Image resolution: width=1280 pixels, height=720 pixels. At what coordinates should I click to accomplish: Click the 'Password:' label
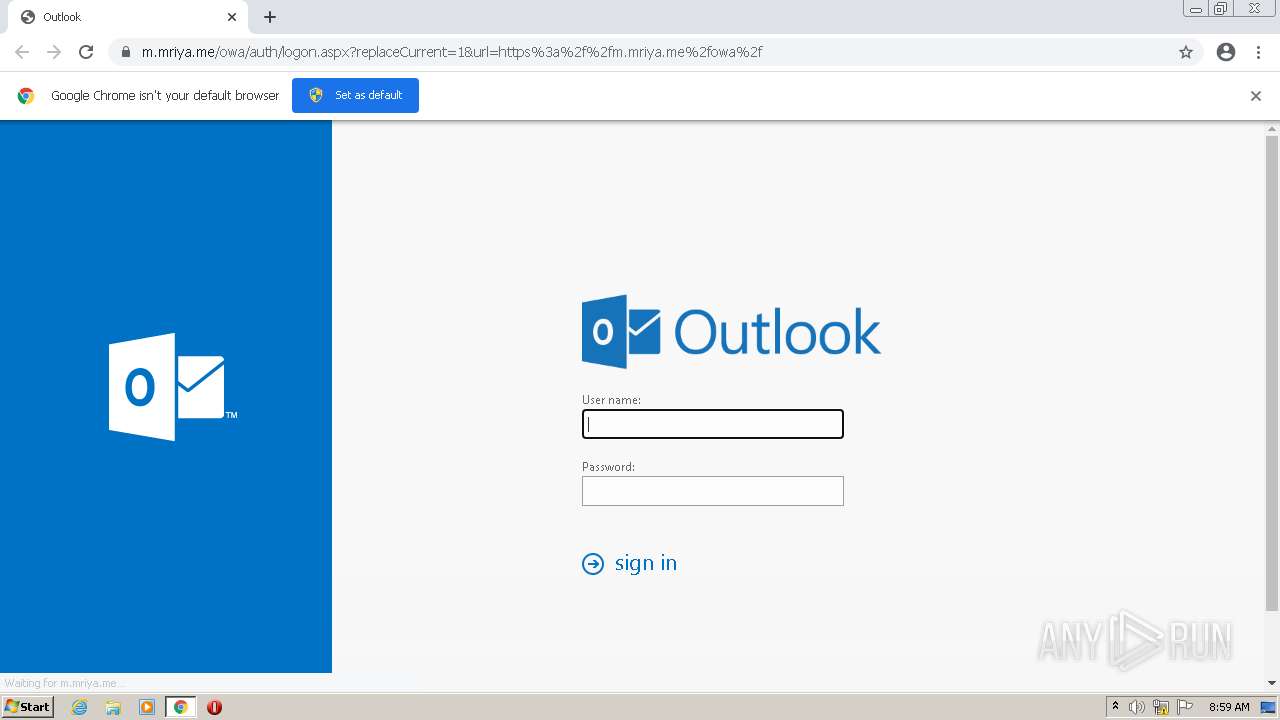tap(608, 467)
